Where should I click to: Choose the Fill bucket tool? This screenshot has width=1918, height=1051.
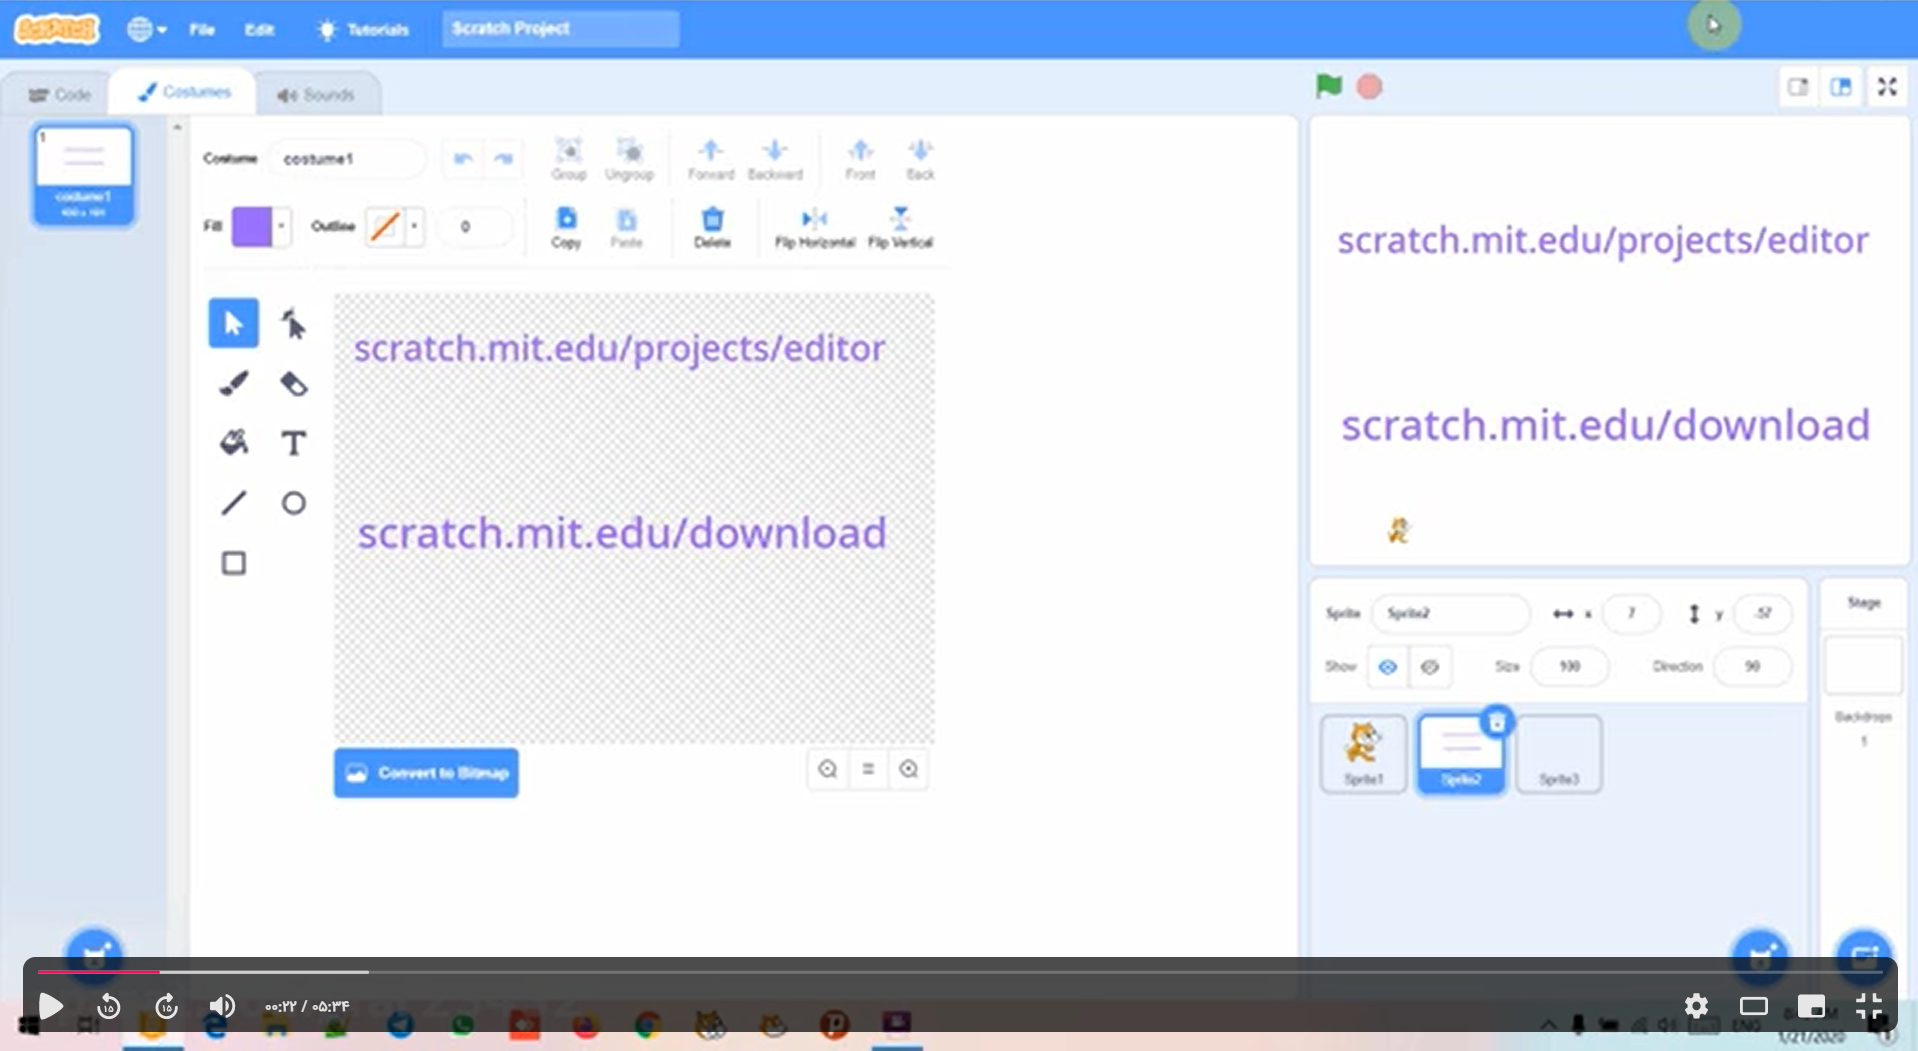pos(233,443)
